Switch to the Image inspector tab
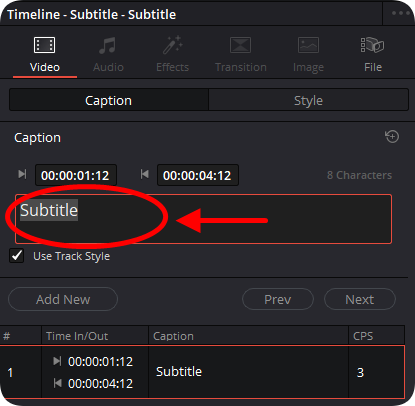This screenshot has height=406, width=415. tap(308, 54)
